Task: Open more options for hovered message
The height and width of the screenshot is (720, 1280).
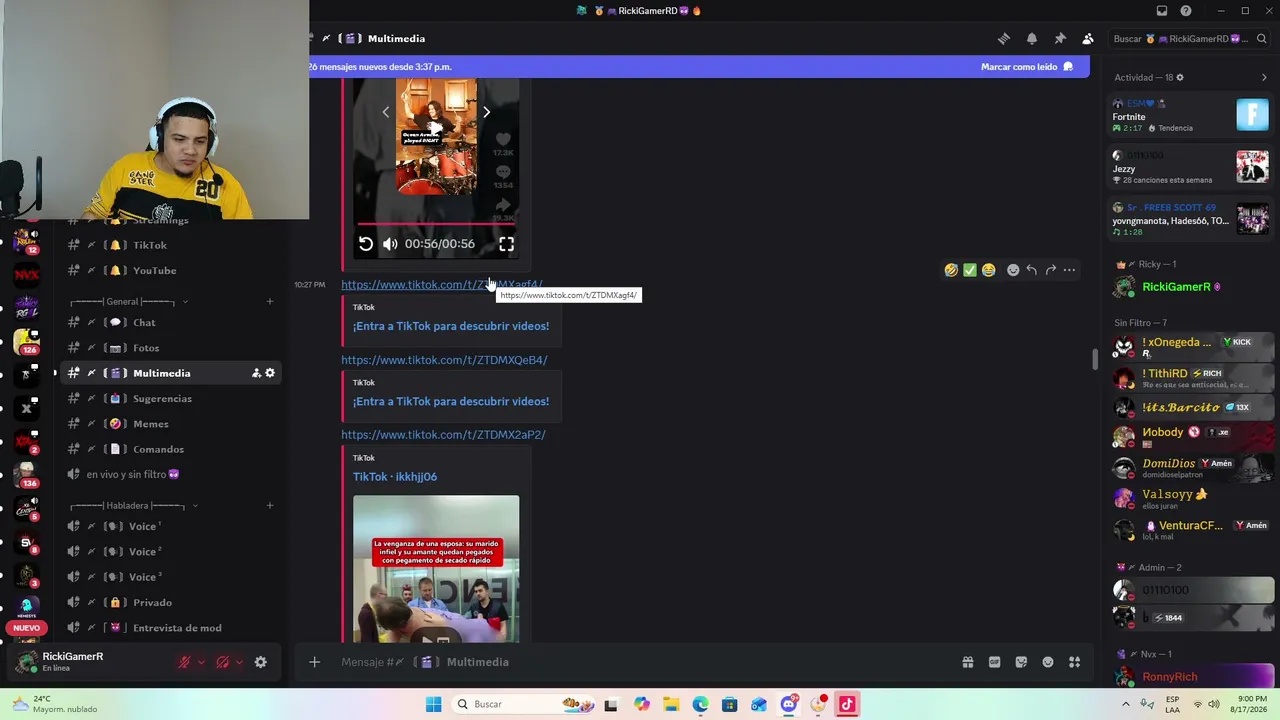Action: pyautogui.click(x=1070, y=270)
